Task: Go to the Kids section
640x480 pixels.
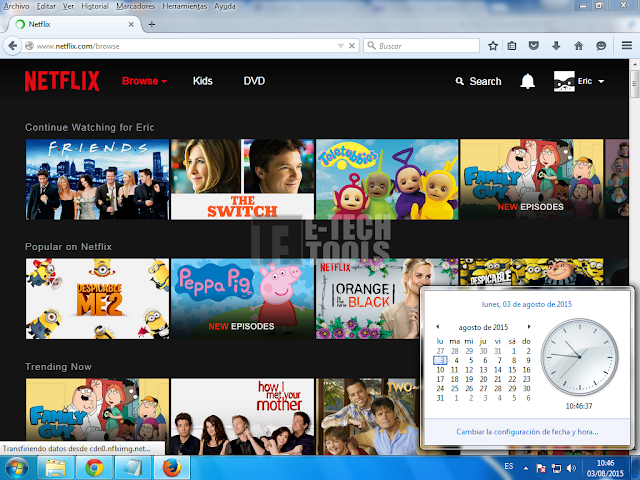Action: point(203,81)
